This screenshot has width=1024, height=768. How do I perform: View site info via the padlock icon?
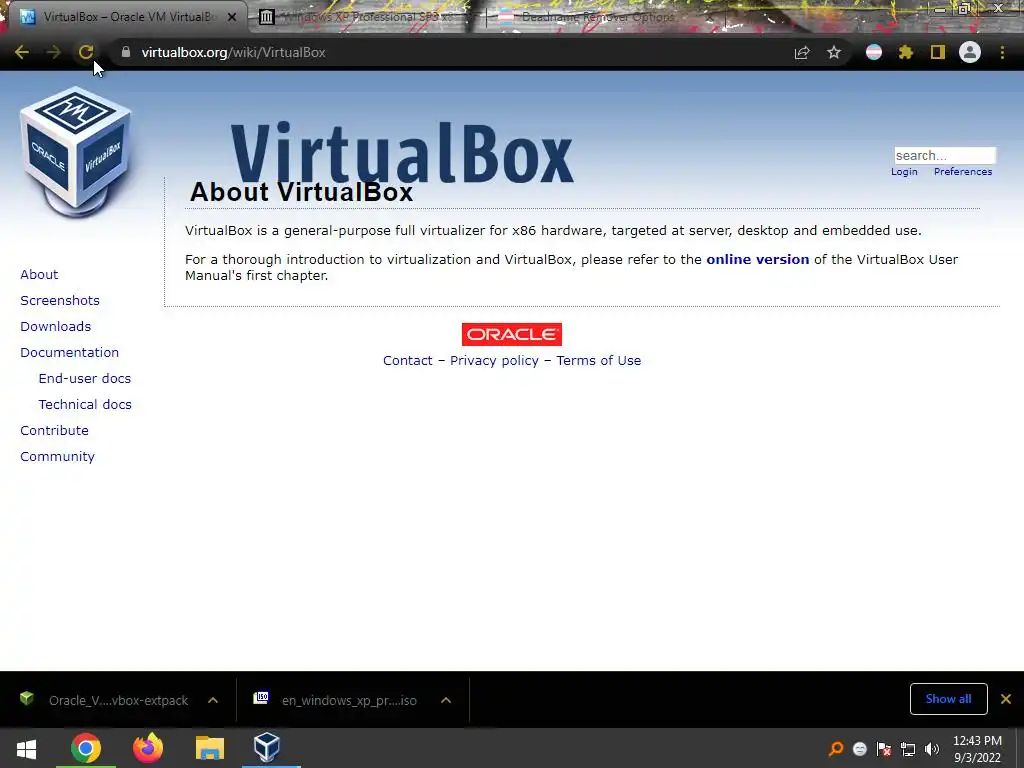pos(126,52)
